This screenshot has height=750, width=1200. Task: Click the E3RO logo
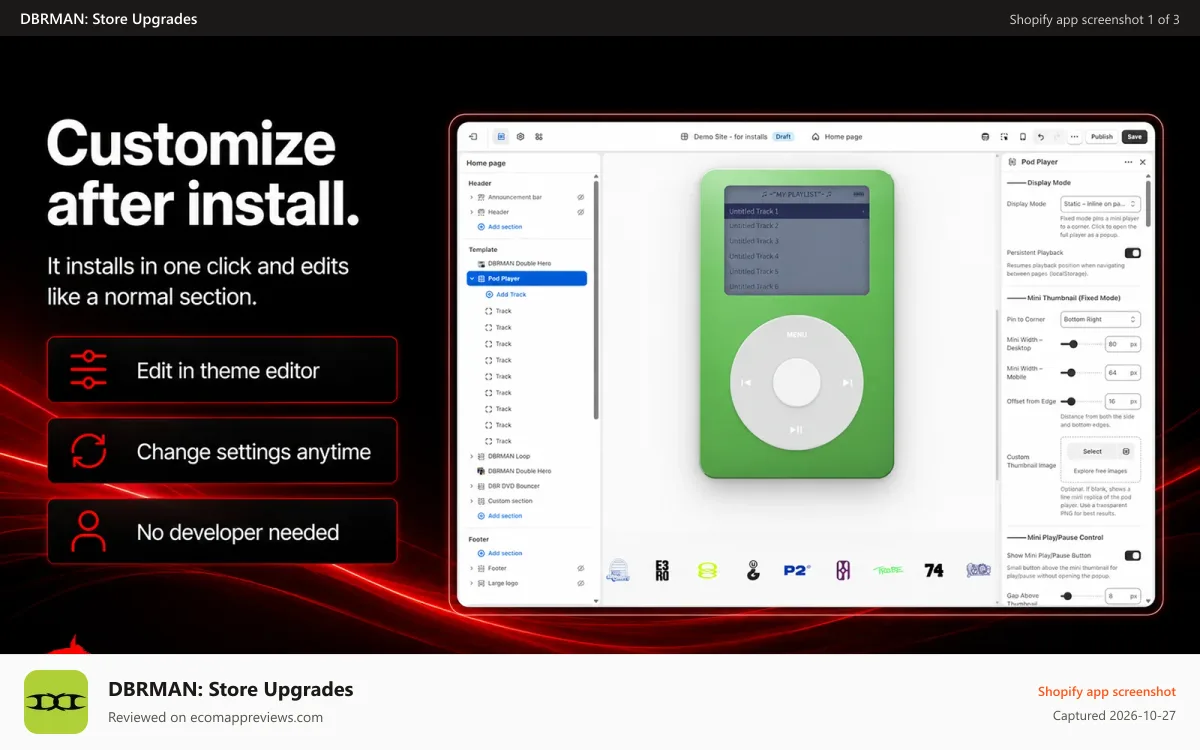coord(662,570)
